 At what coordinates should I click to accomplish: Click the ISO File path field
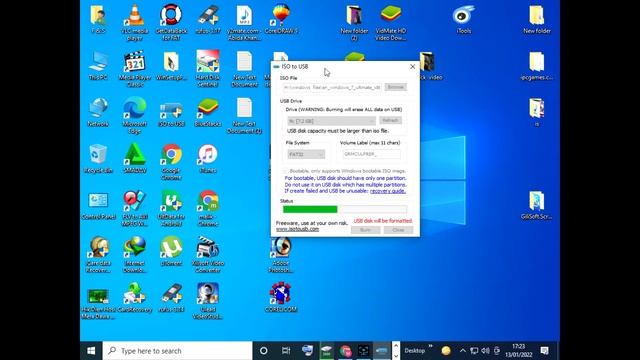click(x=332, y=87)
